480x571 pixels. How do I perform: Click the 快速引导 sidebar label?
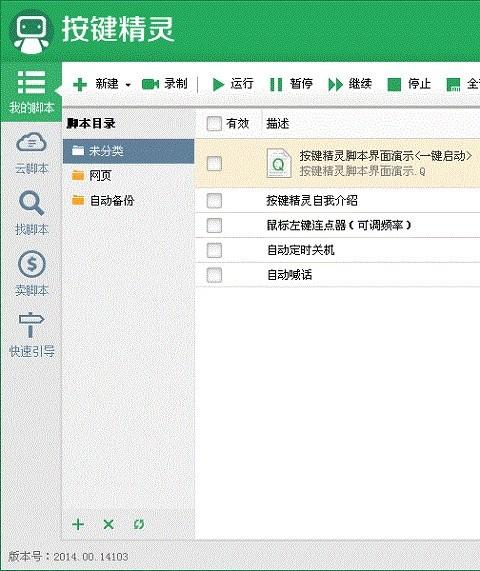(32, 352)
